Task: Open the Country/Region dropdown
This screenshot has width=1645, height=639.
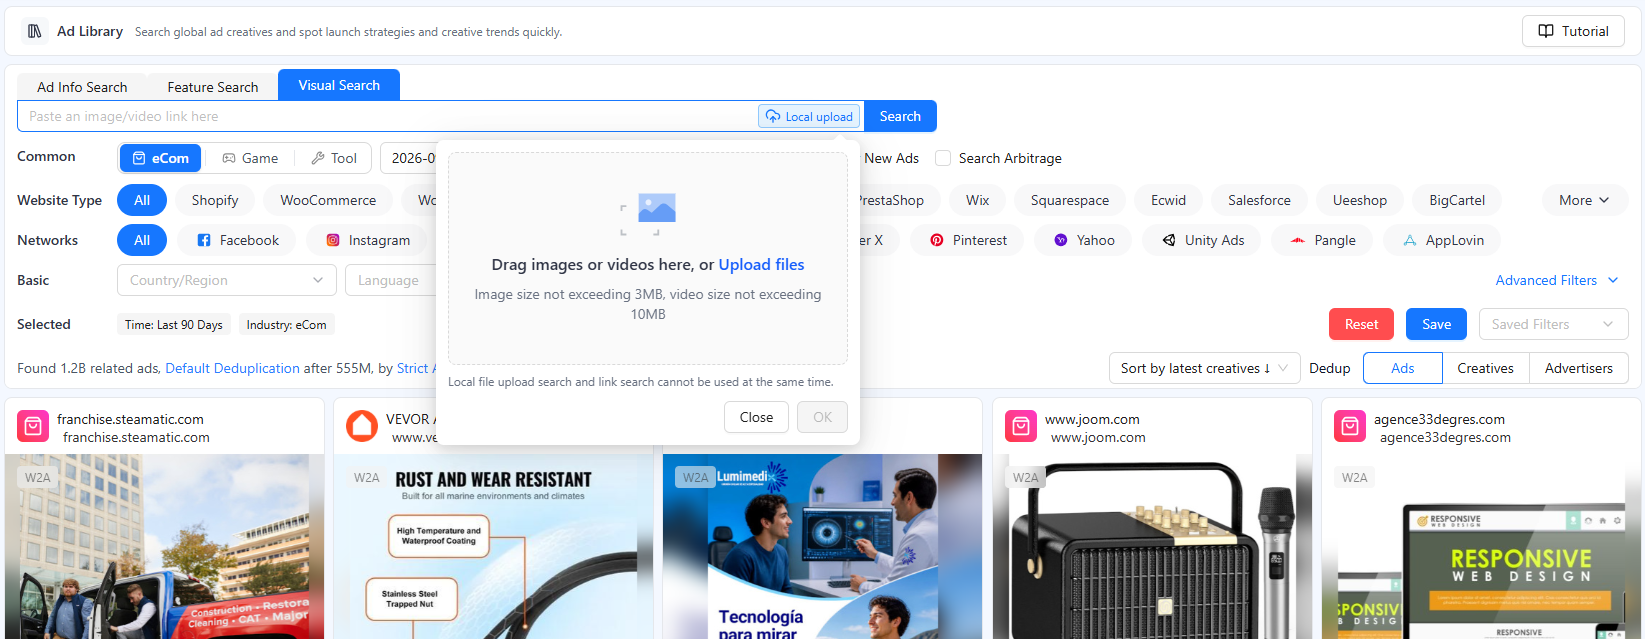Action: click(x=227, y=280)
